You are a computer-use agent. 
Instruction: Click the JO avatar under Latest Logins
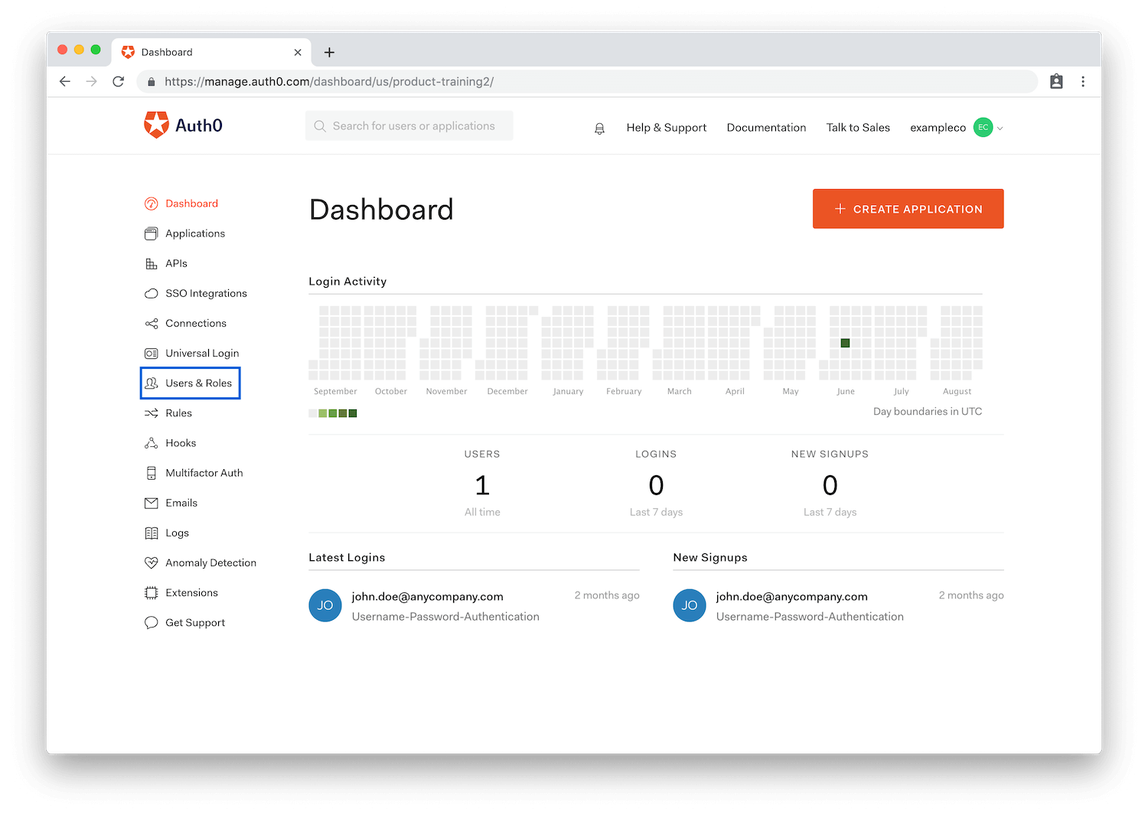[325, 606]
